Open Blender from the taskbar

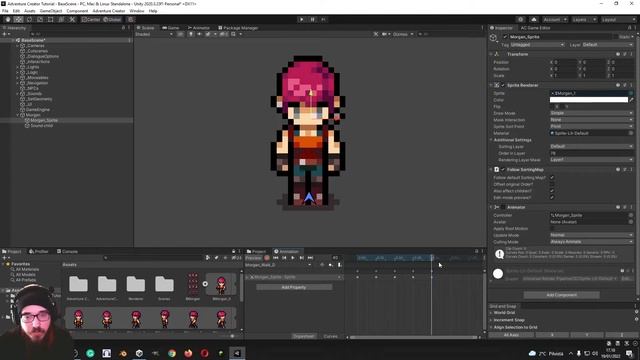coord(123,353)
